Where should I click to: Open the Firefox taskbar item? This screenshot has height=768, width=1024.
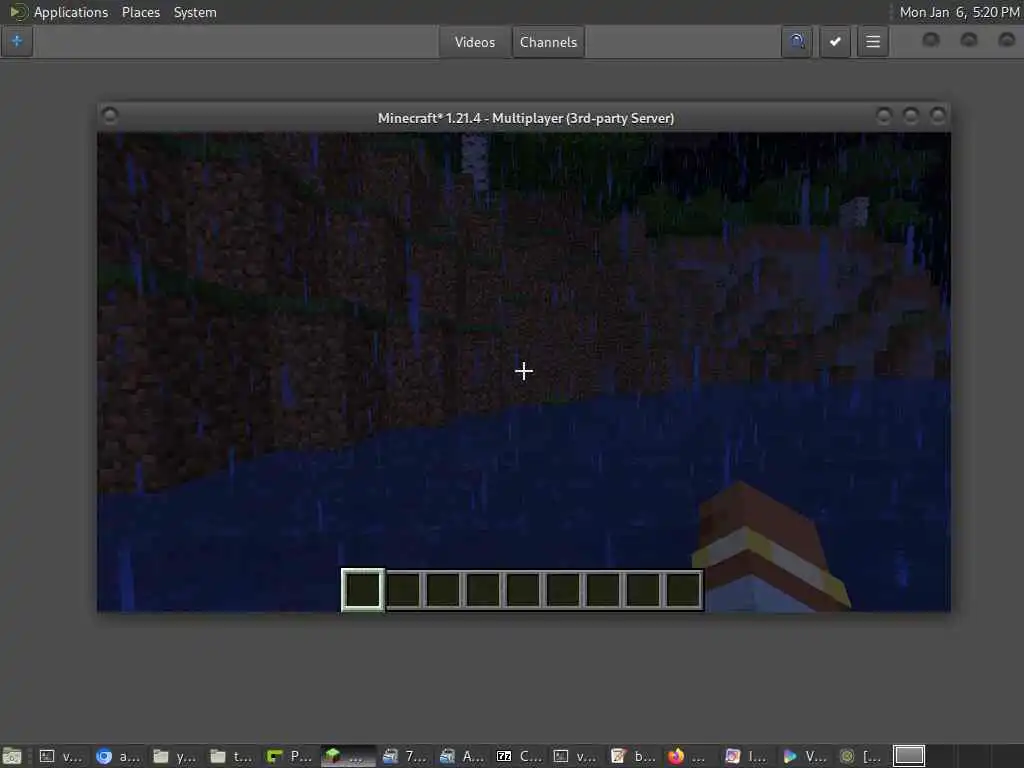click(690, 756)
